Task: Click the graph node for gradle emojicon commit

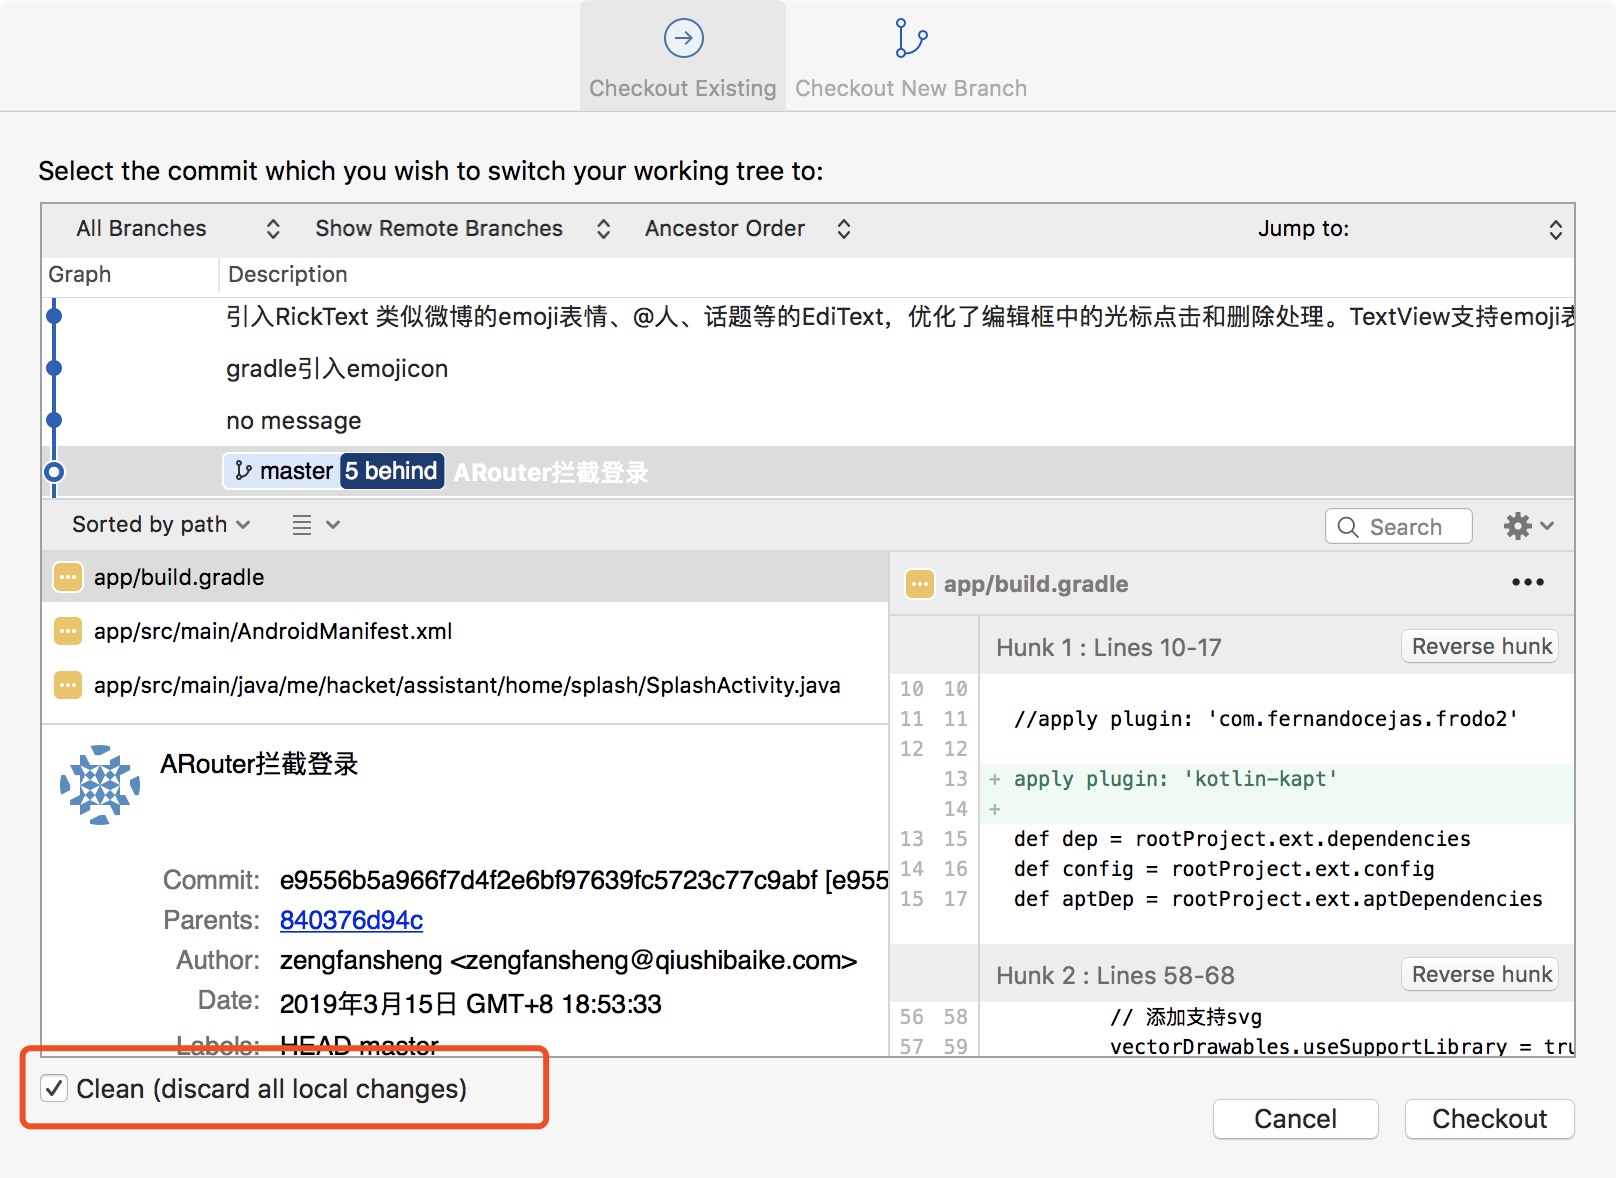Action: coord(54,368)
